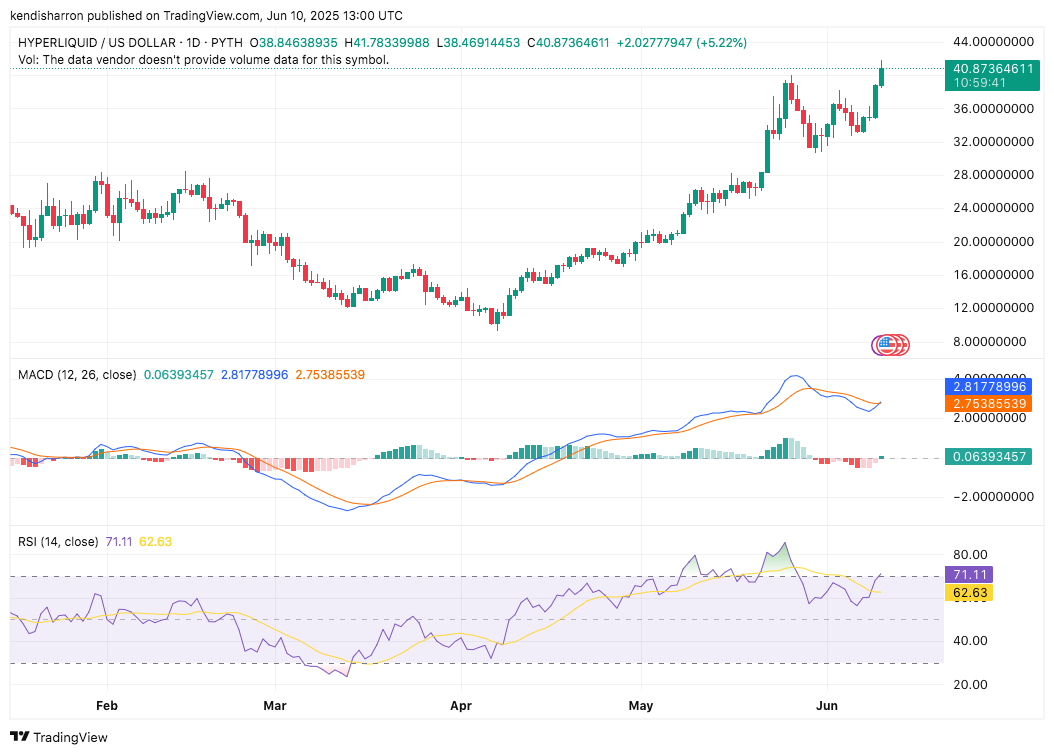The height and width of the screenshot is (754, 1054).
Task: Click the orange signal axis label 2.75385539
Action: pyautogui.click(x=988, y=403)
